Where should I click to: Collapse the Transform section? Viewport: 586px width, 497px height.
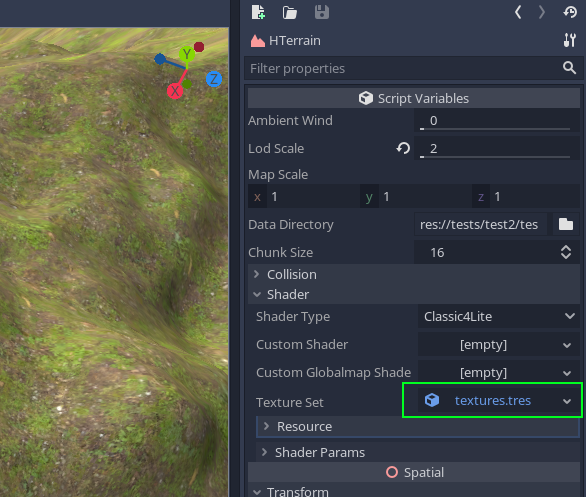(x=414, y=491)
